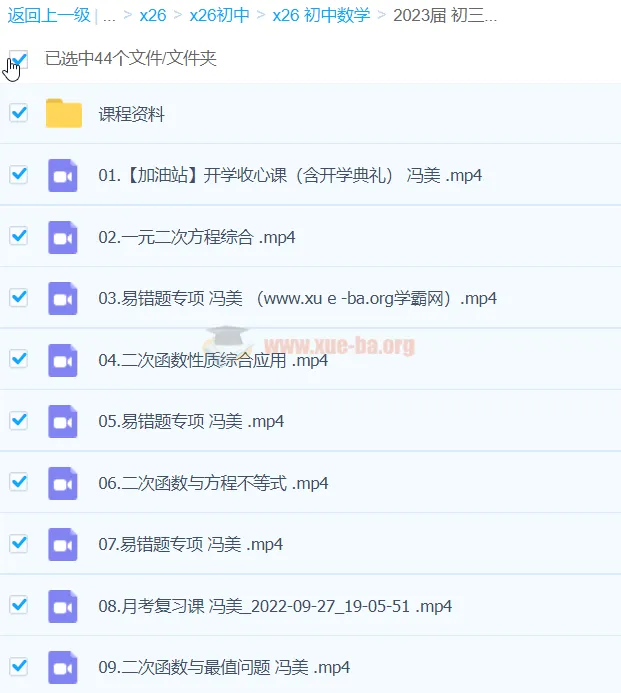Uncheck the 课程资料 folder checkbox

coord(19,113)
